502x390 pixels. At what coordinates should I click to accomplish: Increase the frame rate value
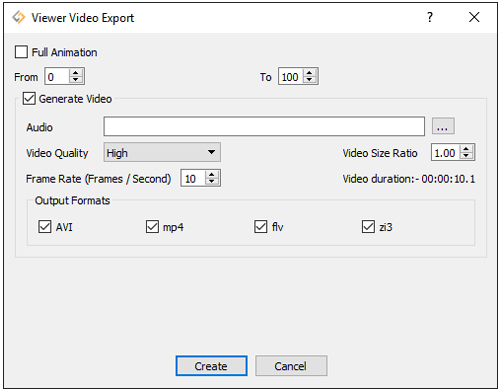[212, 175]
